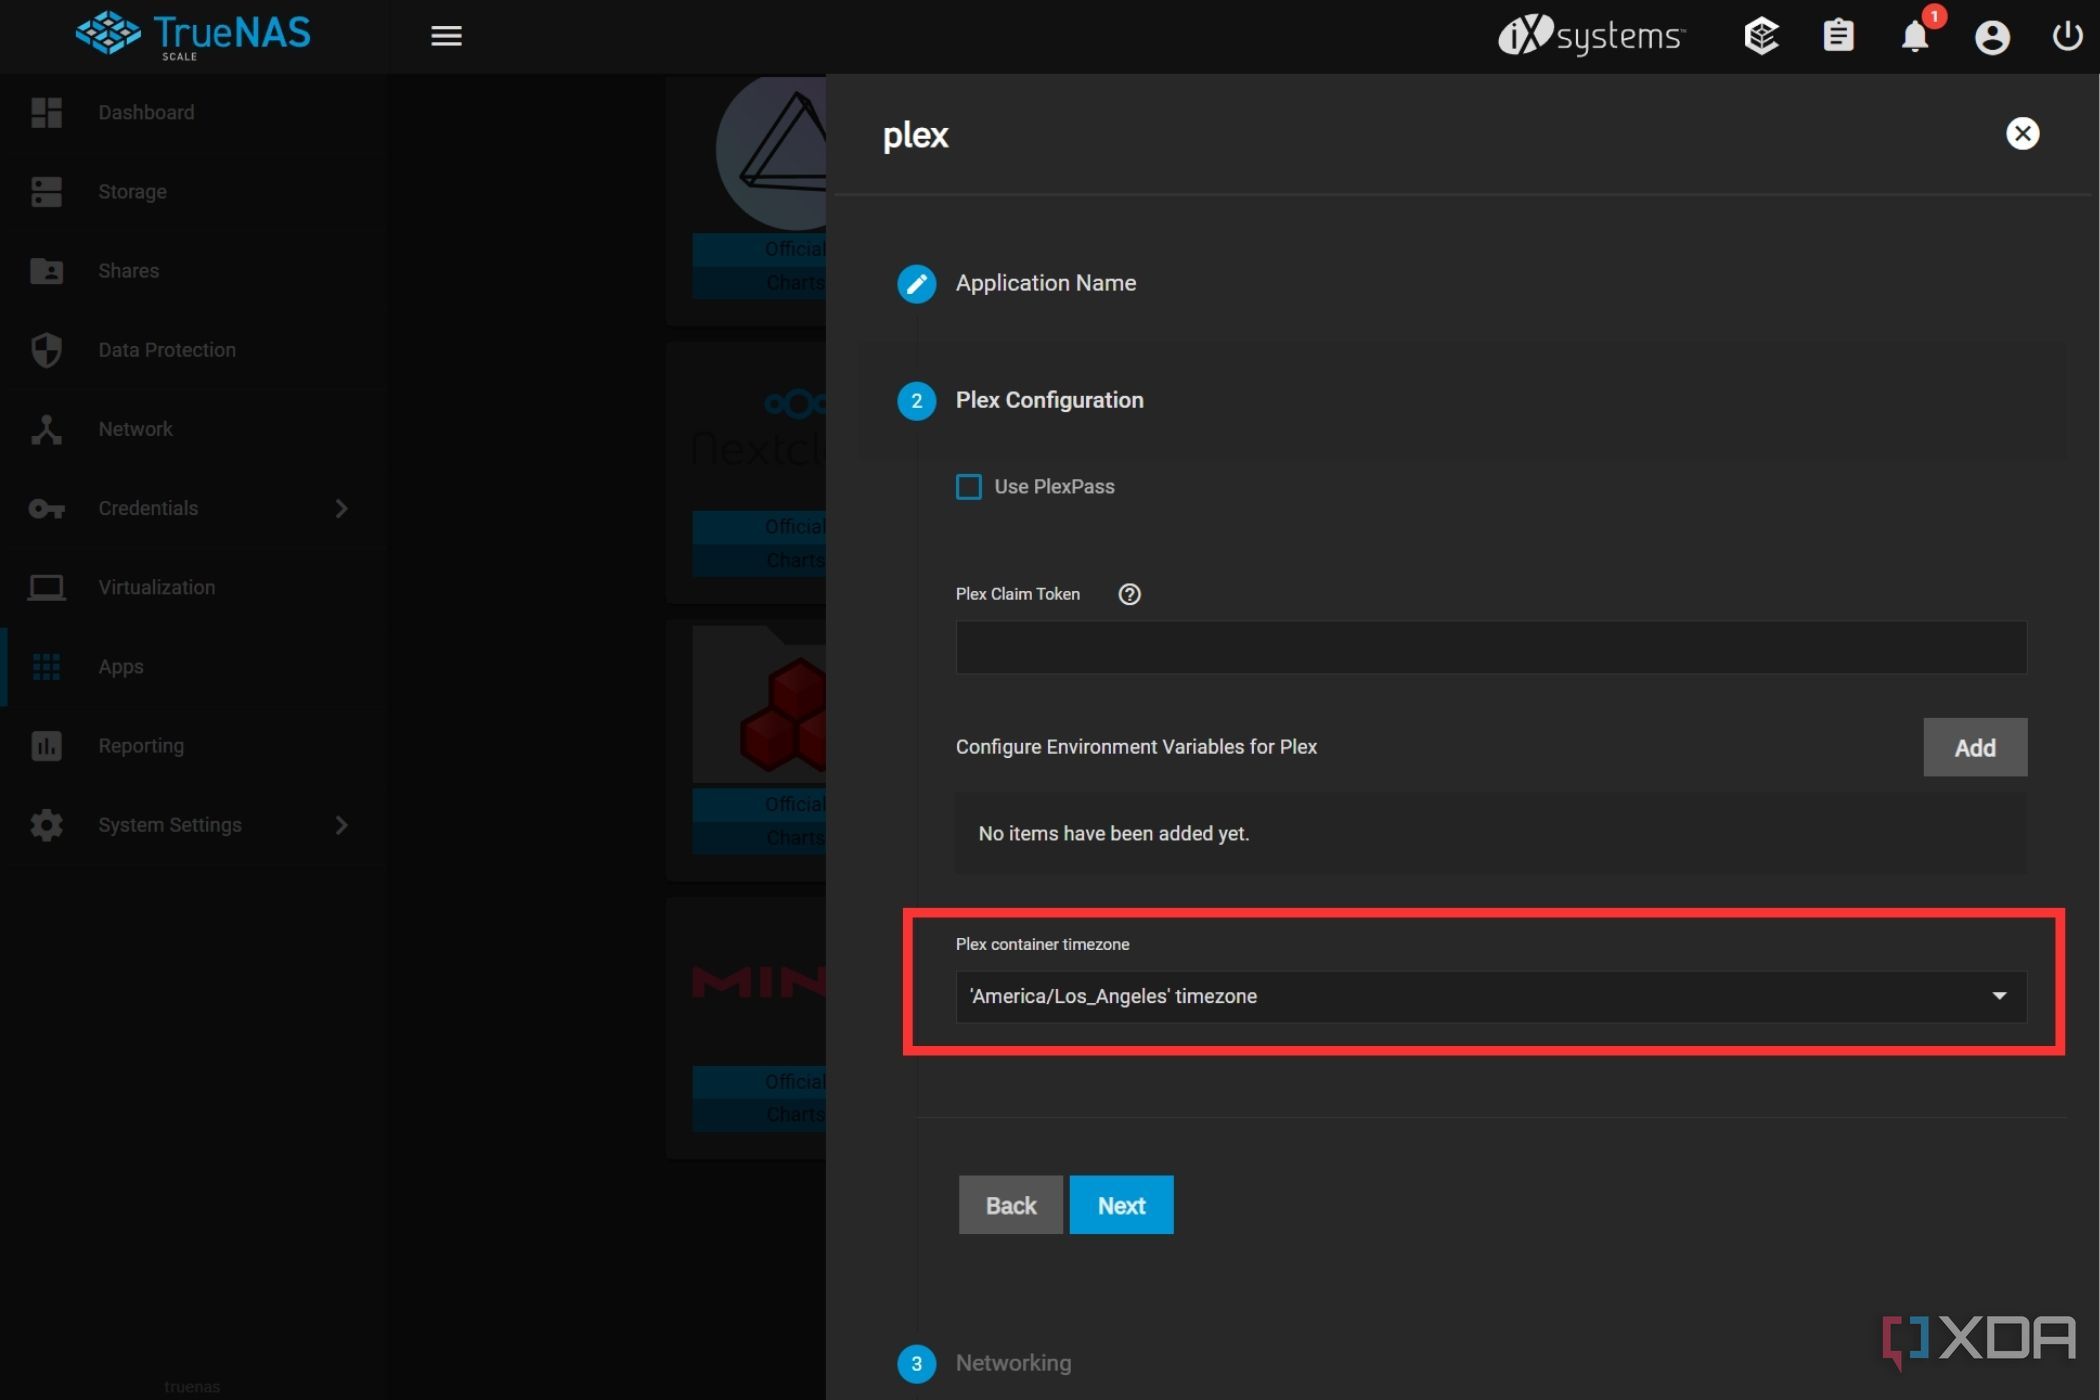Viewport: 2100px width, 1400px height.
Task: Click the Plex Configuration step heading
Action: (x=1049, y=400)
